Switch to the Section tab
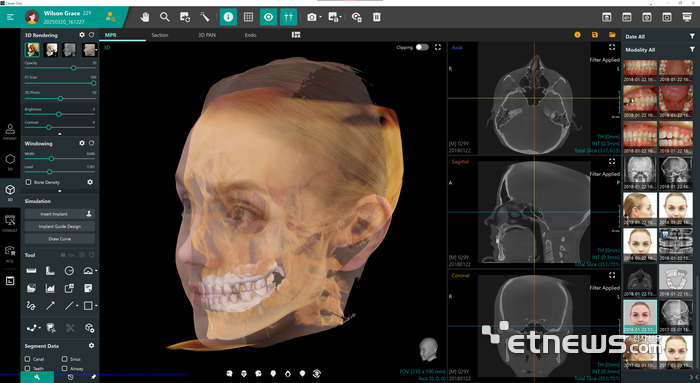 pos(160,35)
